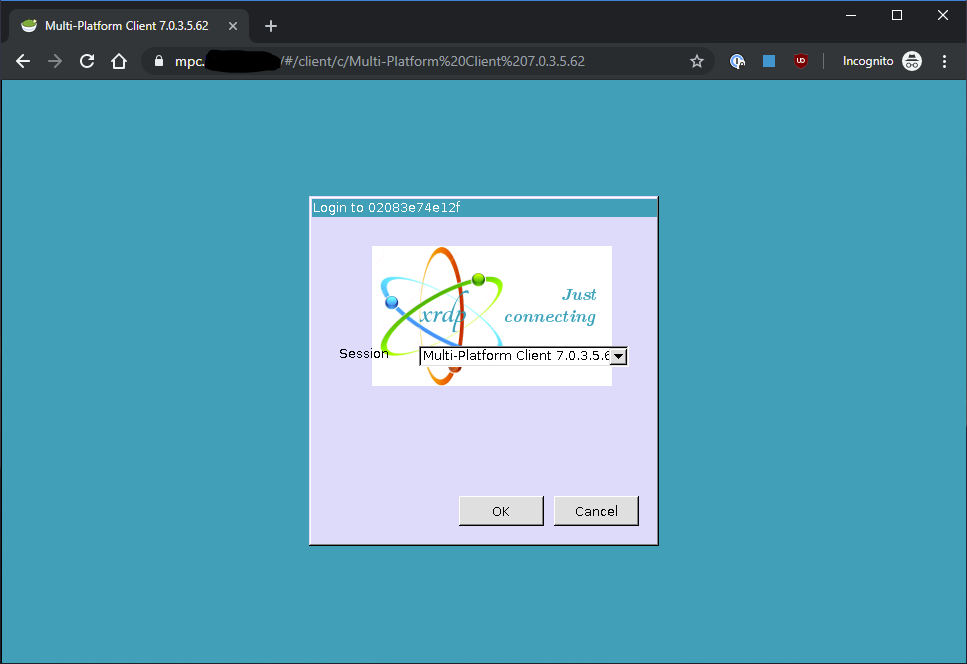Click the 'Login to 02083e74e12f' title bar
Screen dimensions: 967x664
coord(484,208)
